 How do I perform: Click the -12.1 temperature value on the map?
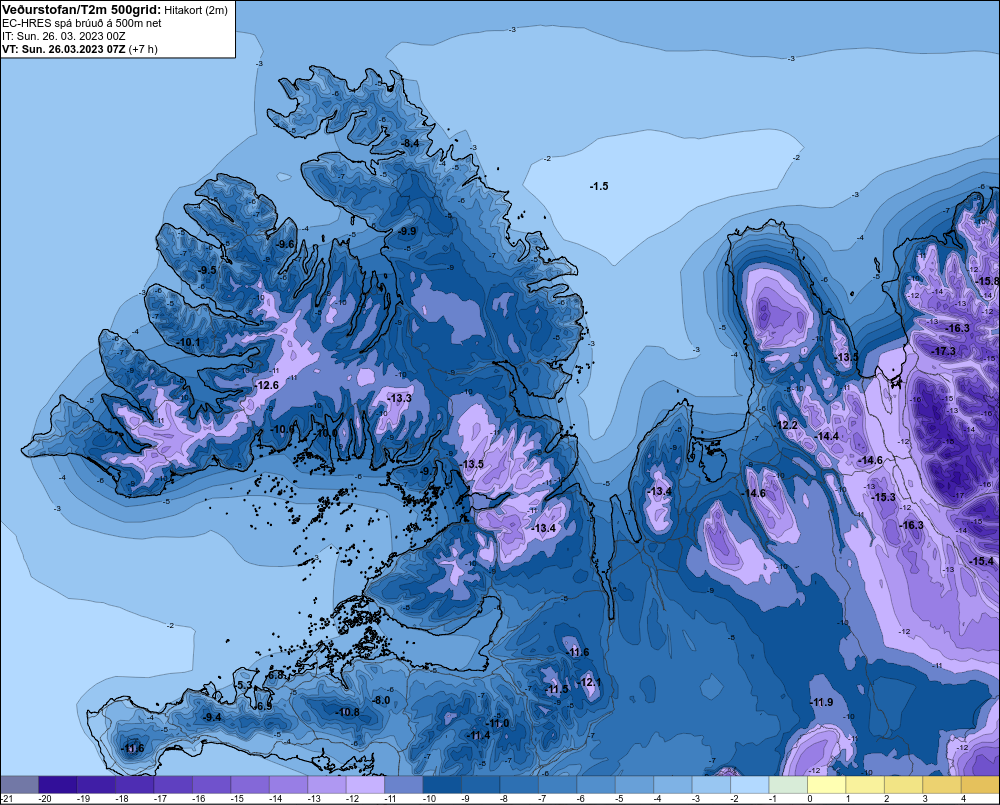(x=589, y=682)
